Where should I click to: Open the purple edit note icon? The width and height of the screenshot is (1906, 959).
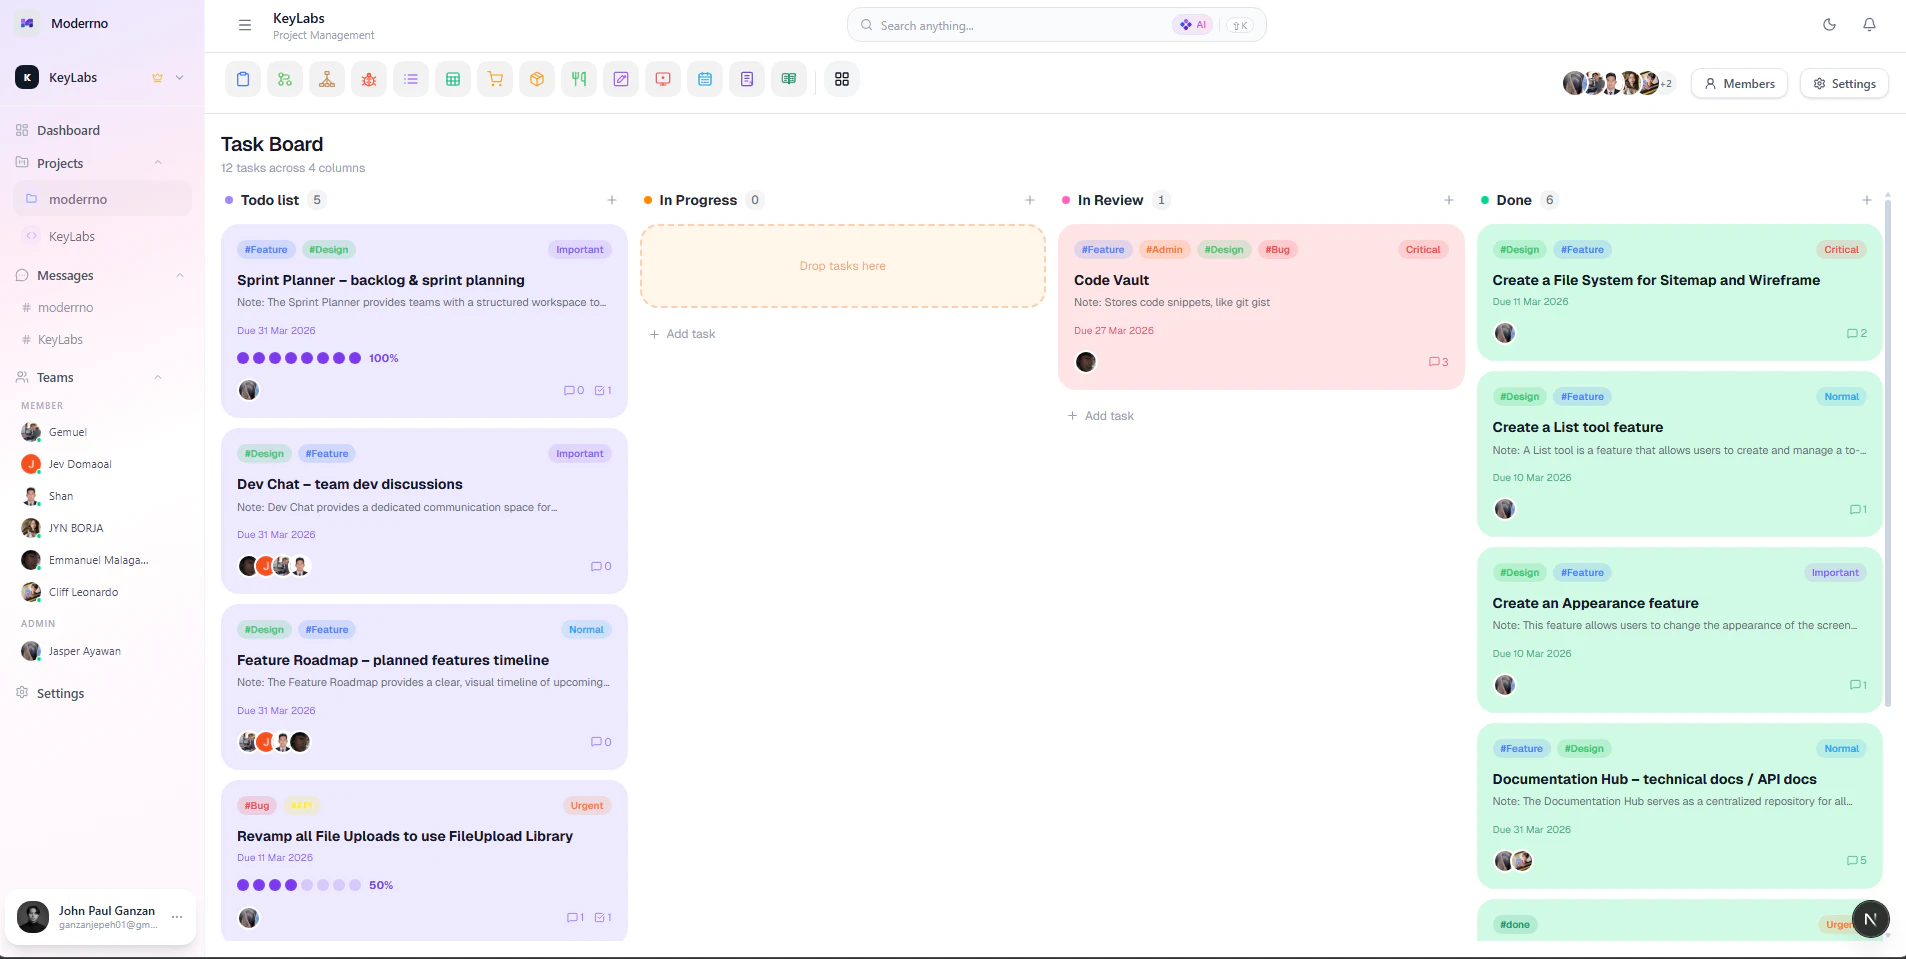pos(621,79)
